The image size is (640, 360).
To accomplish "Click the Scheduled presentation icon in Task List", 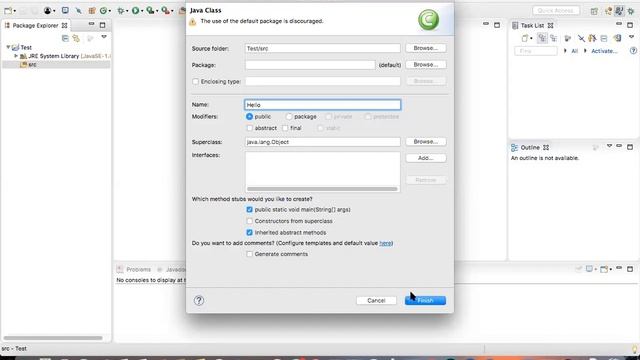I will tap(553, 38).
